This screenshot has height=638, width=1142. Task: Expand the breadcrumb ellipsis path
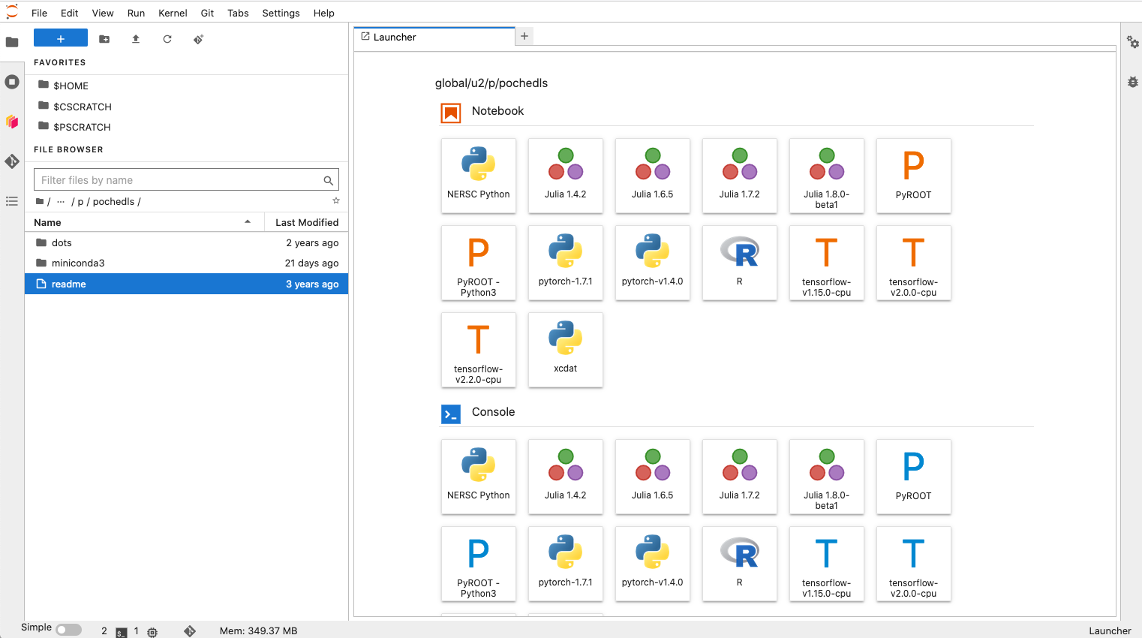click(x=60, y=202)
